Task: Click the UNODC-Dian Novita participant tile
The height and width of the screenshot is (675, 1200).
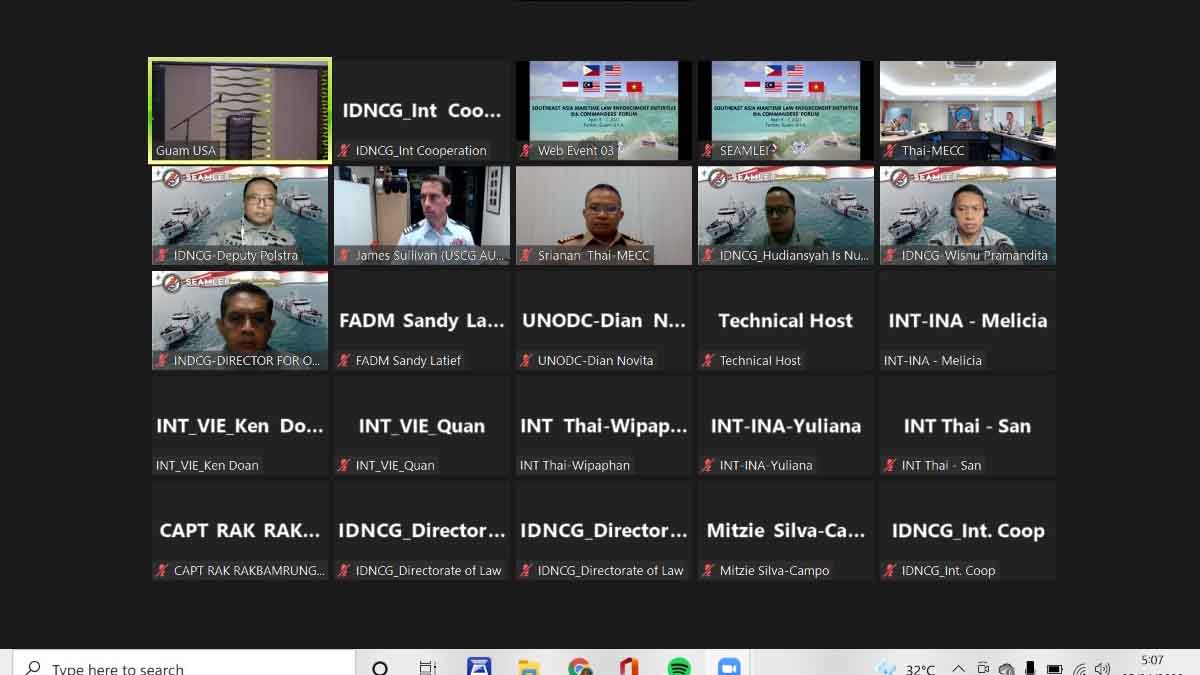Action: (x=603, y=322)
